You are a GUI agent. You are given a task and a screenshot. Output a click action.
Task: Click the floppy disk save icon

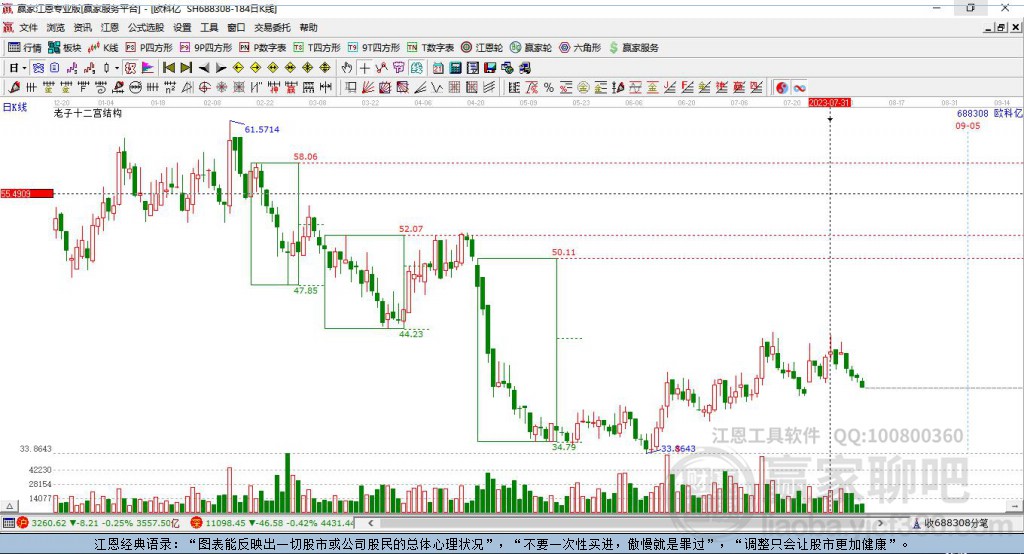click(x=490, y=68)
